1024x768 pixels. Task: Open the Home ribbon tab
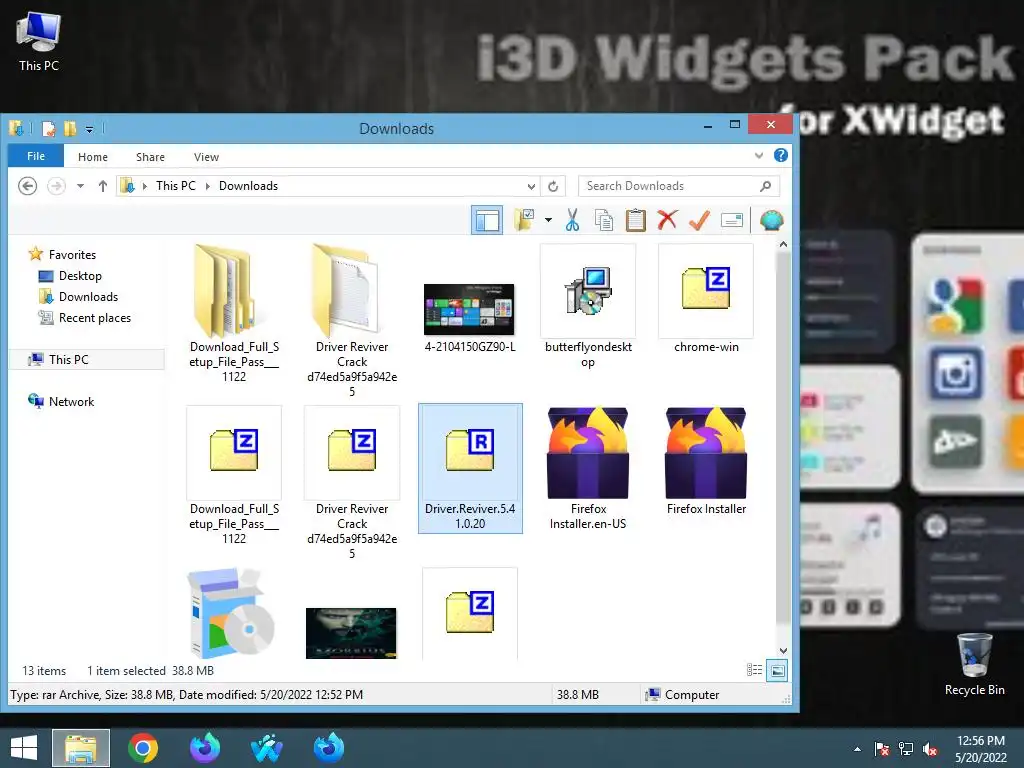(x=93, y=157)
